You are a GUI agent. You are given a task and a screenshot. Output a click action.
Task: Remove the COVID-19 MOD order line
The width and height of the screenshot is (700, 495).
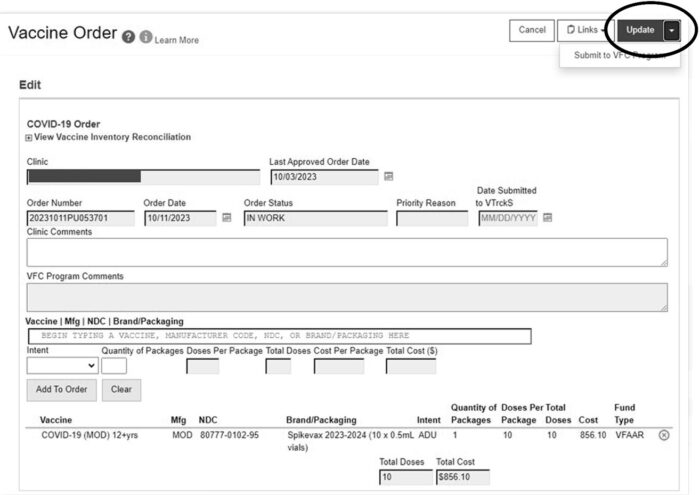[664, 436]
